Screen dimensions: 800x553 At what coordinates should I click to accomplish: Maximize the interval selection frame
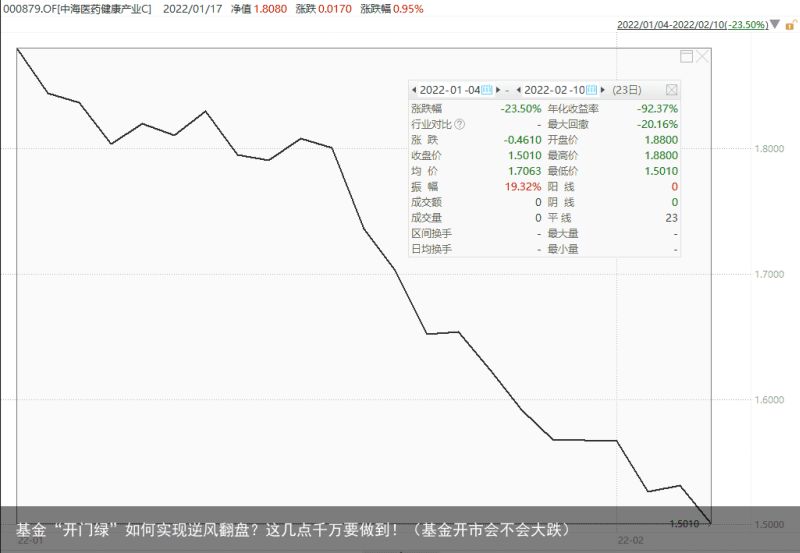coord(687,56)
